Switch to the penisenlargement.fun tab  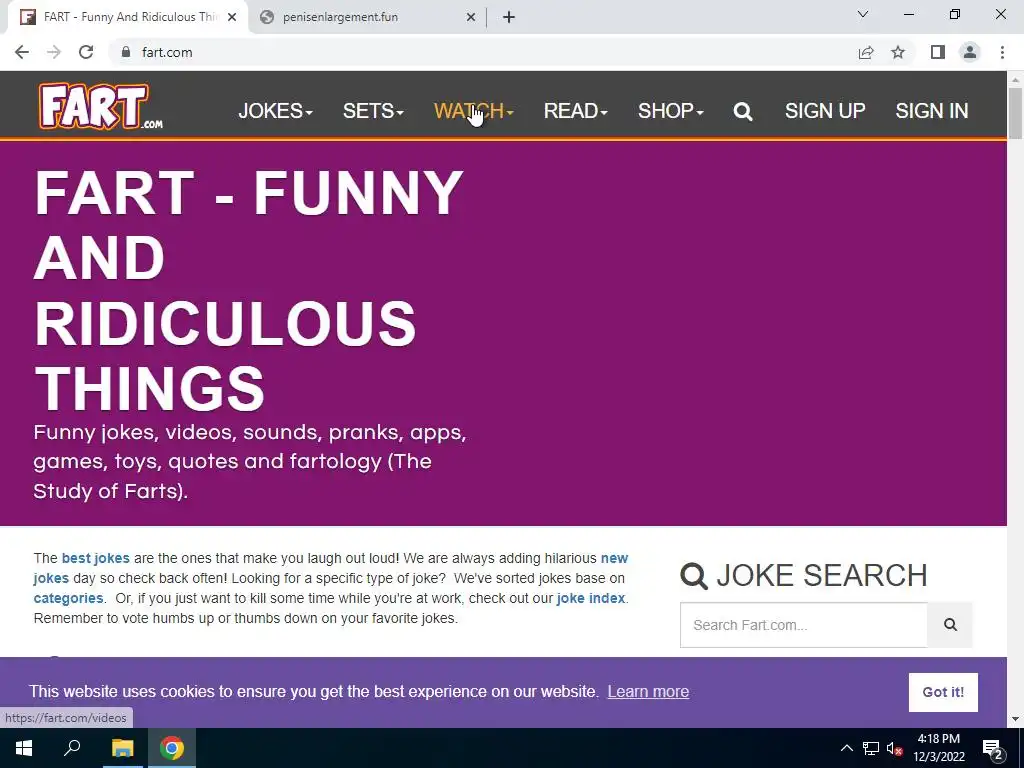pyautogui.click(x=366, y=17)
